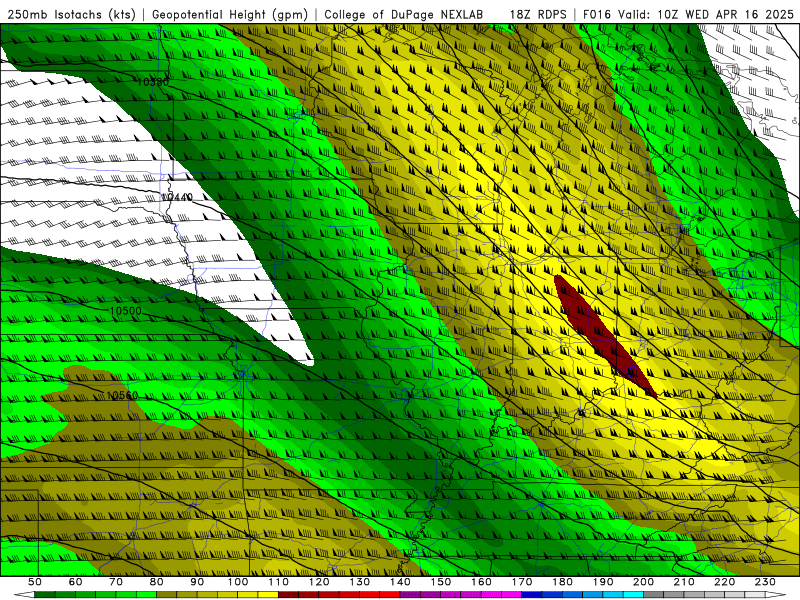Viewport: 800px width, 600px height.
Task: Click the 'Geopotential Height (gpm)' header text
Action: click(x=230, y=14)
